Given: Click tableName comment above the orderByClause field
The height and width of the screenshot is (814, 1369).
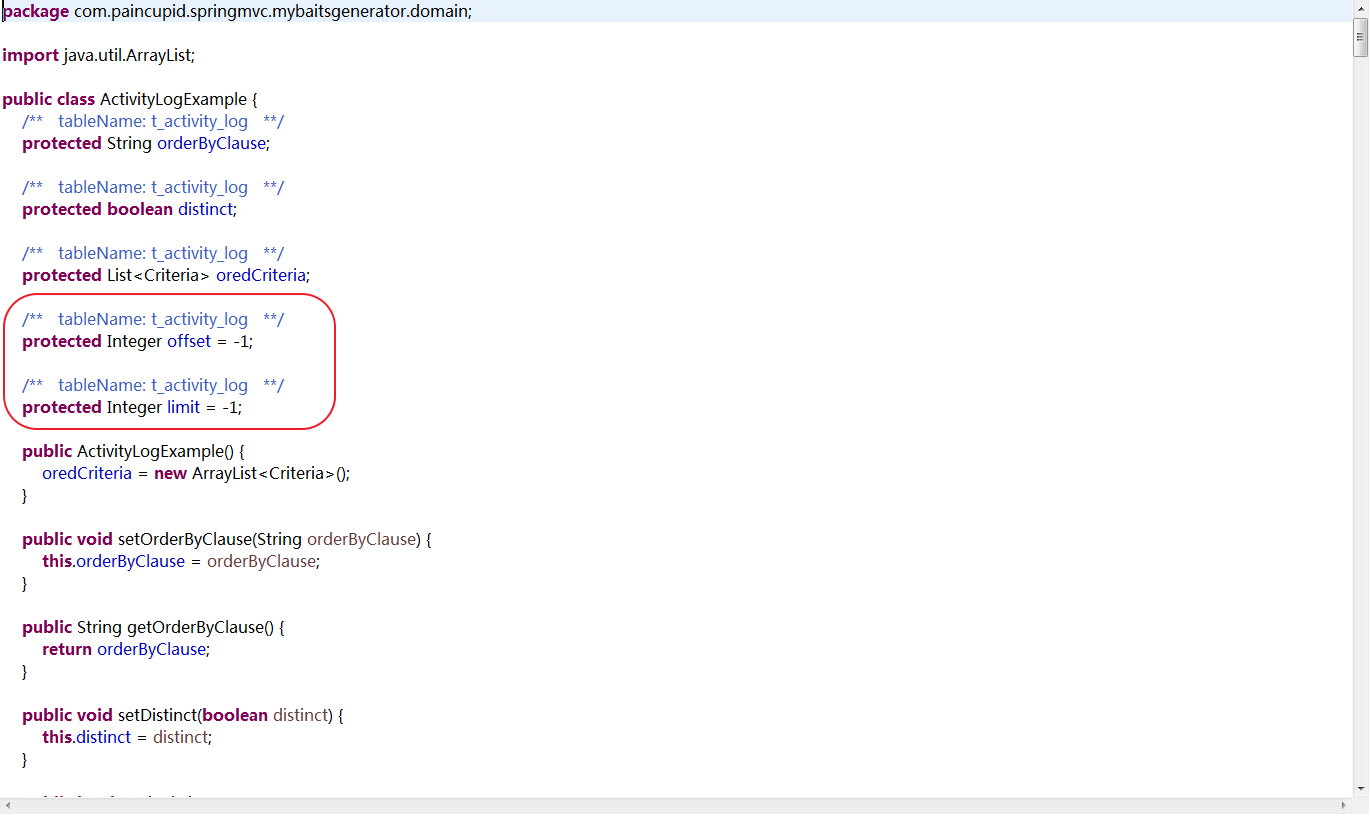Looking at the screenshot, I should pyautogui.click(x=153, y=121).
